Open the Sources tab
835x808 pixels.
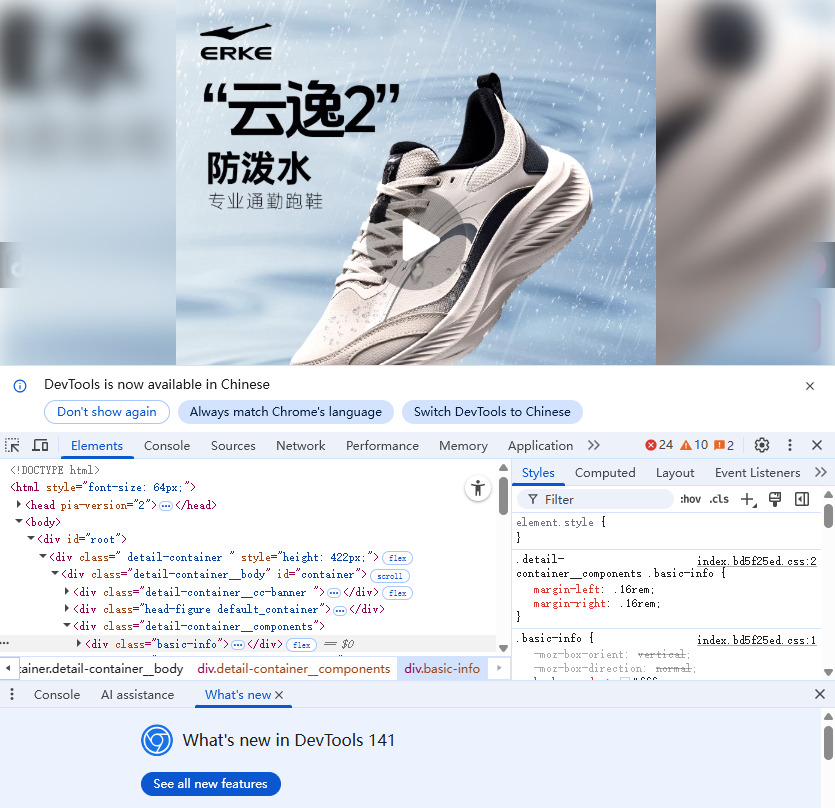233,446
